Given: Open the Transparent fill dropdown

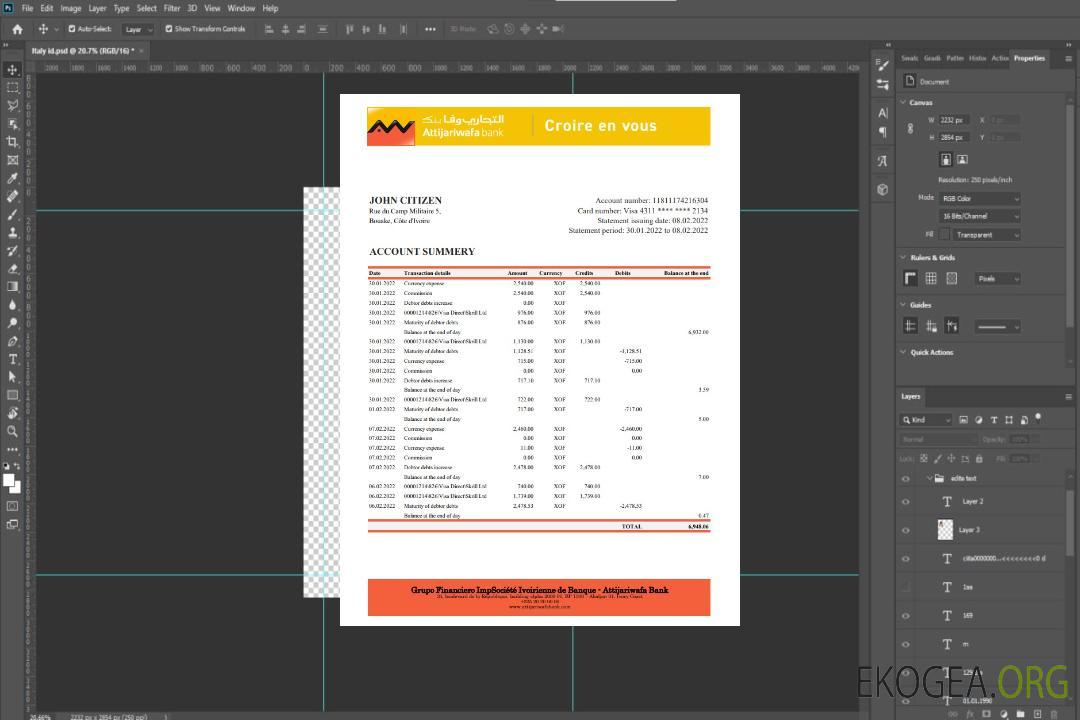Looking at the screenshot, I should (986, 235).
